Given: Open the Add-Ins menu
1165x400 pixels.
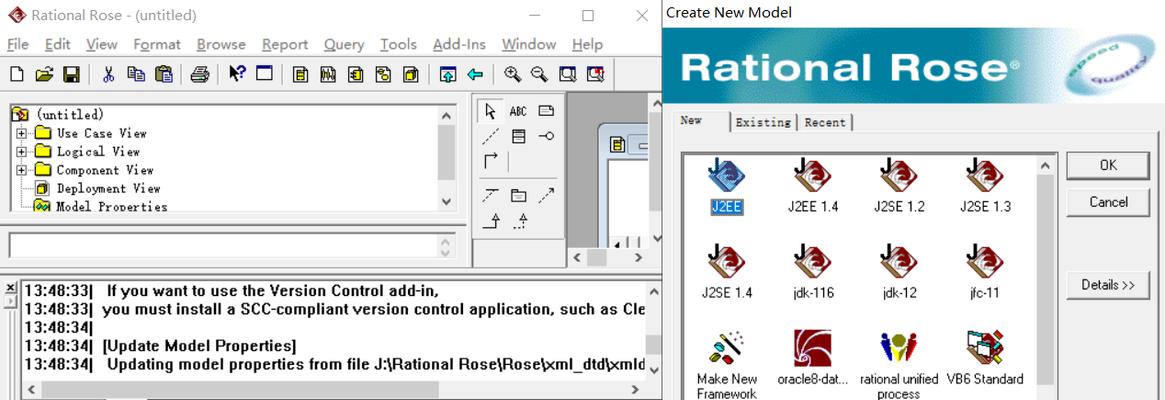Looking at the screenshot, I should (x=459, y=45).
